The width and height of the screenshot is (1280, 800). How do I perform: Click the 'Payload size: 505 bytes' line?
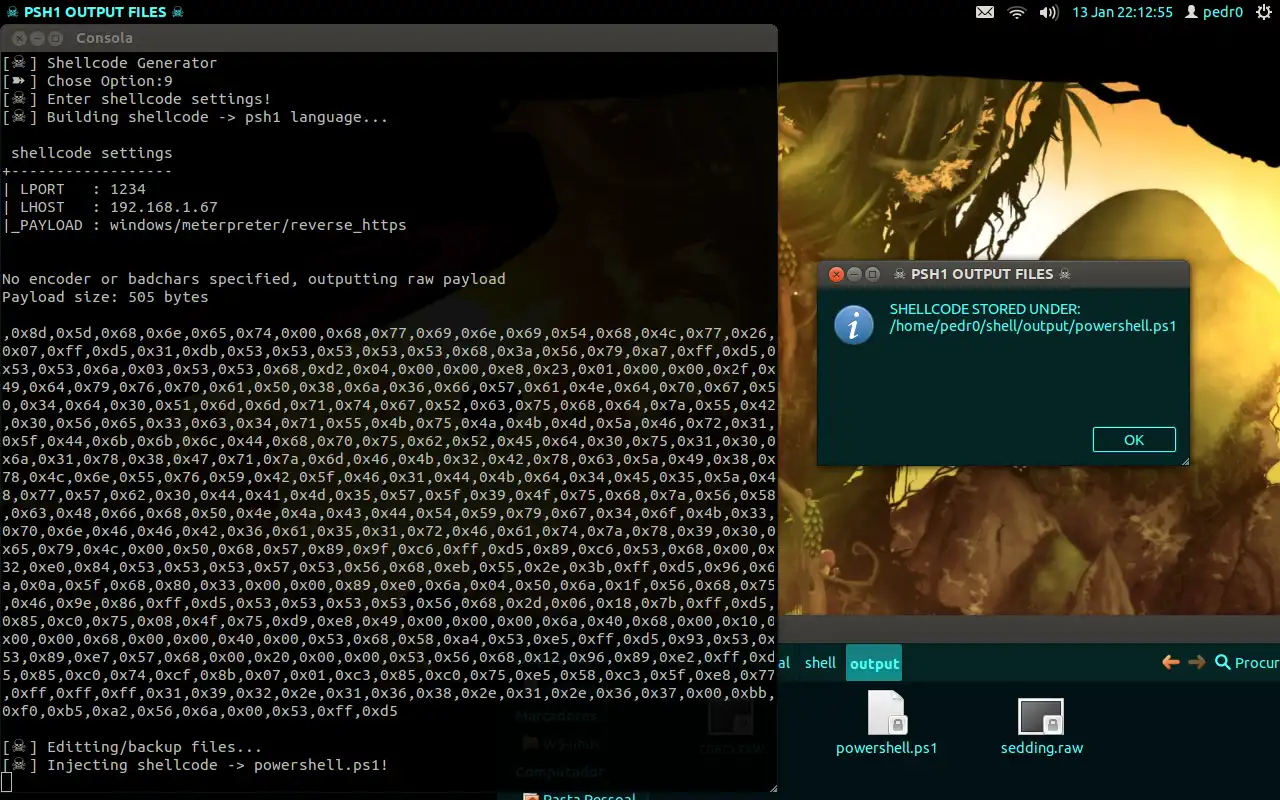106,297
